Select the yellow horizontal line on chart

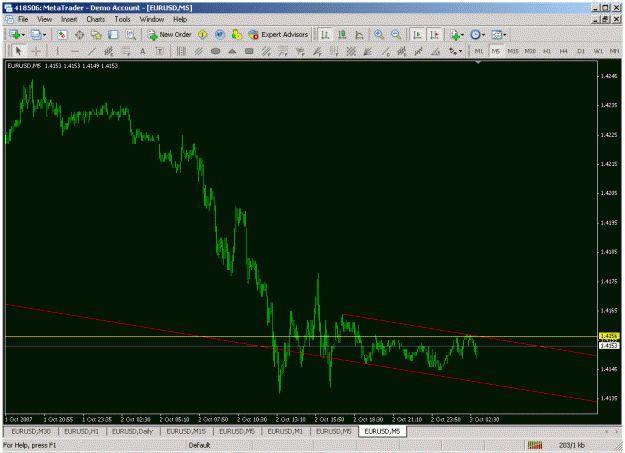(301, 337)
